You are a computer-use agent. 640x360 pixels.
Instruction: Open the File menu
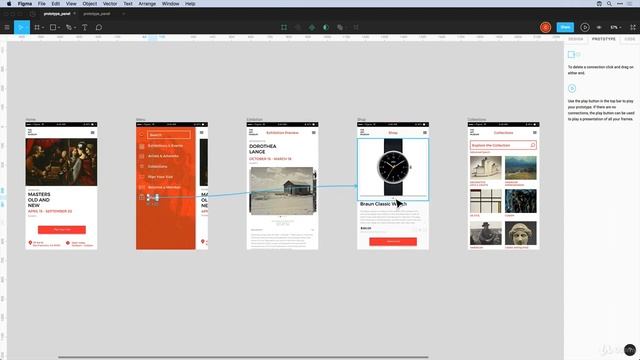(42, 4)
